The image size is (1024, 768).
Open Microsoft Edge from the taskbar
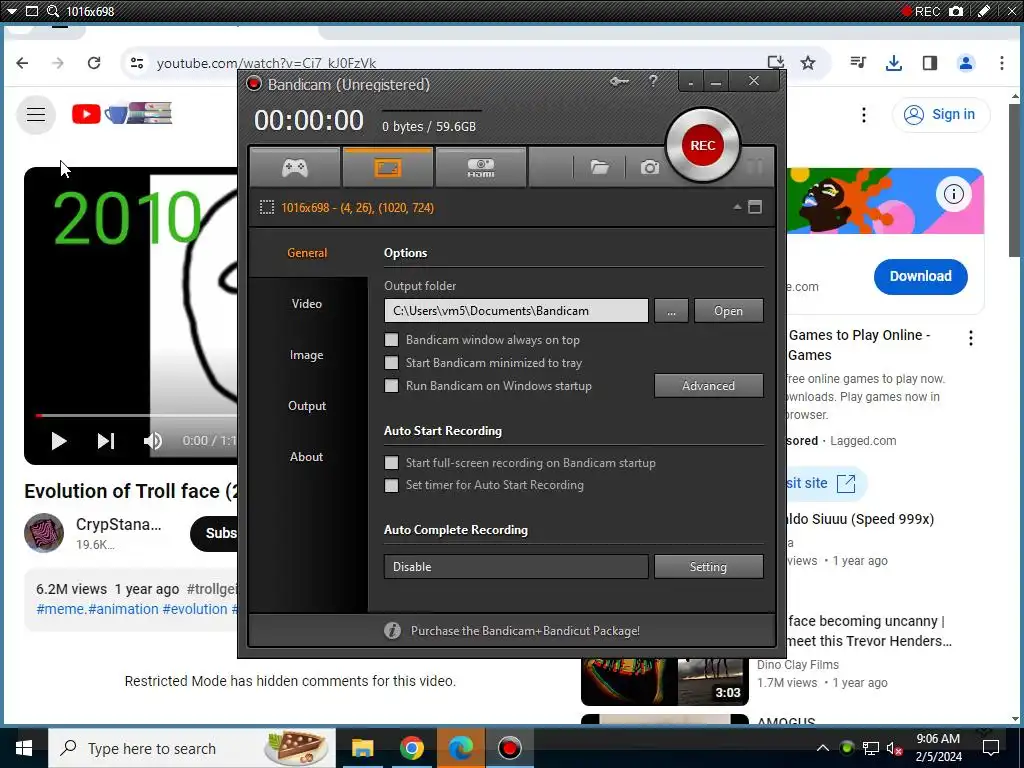click(460, 748)
